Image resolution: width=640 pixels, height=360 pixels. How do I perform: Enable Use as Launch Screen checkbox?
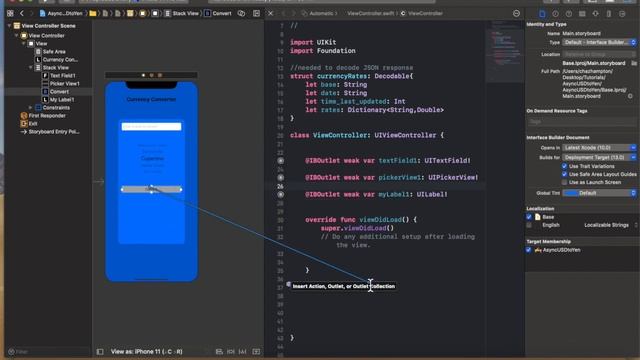[x=564, y=182]
